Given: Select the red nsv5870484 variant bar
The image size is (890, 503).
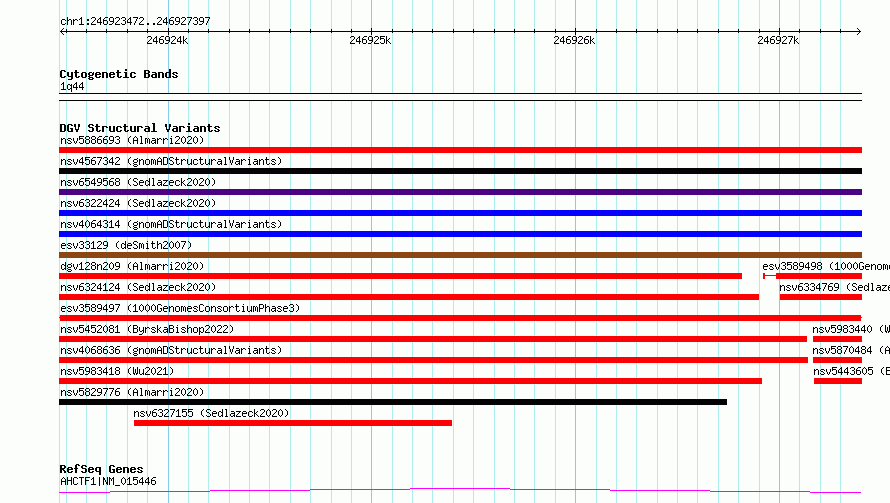Looking at the screenshot, I should point(837,360).
